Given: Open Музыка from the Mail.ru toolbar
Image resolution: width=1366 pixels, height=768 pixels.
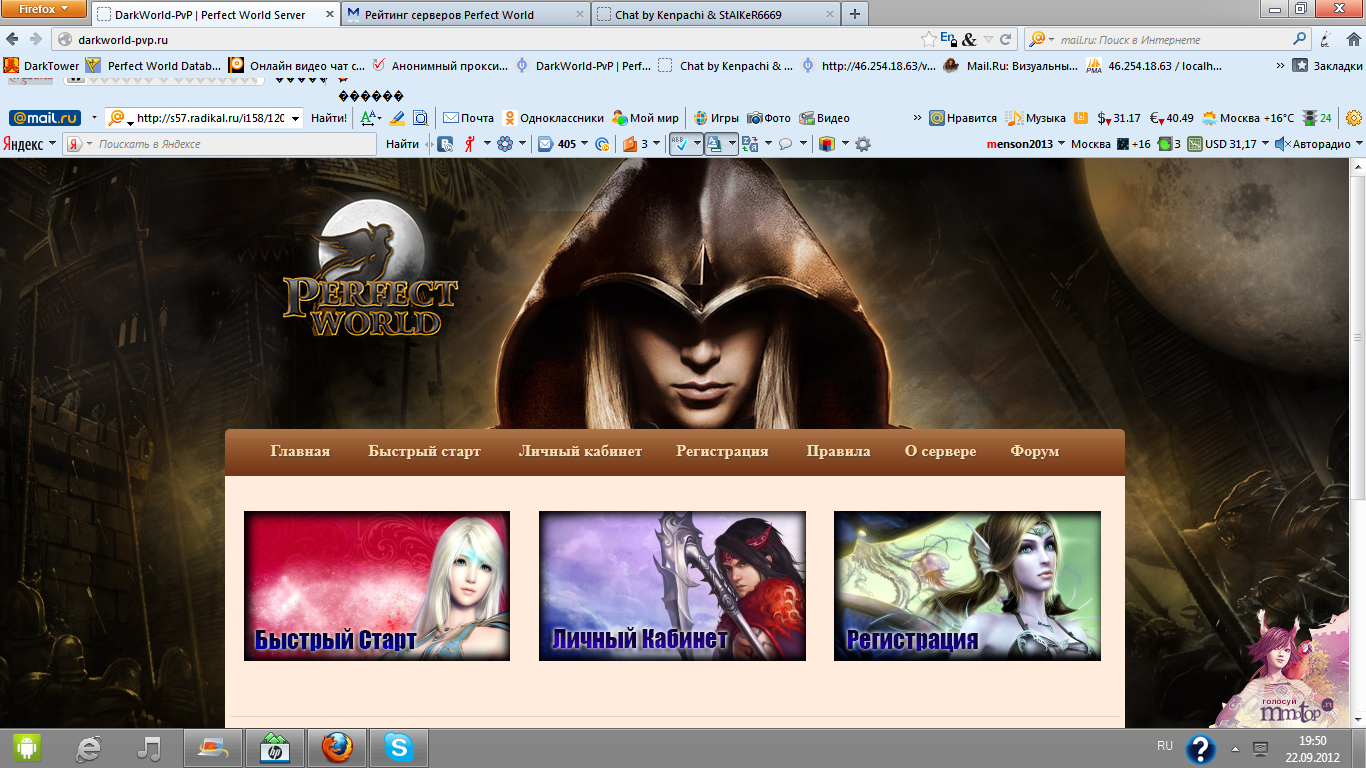Looking at the screenshot, I should [1036, 118].
